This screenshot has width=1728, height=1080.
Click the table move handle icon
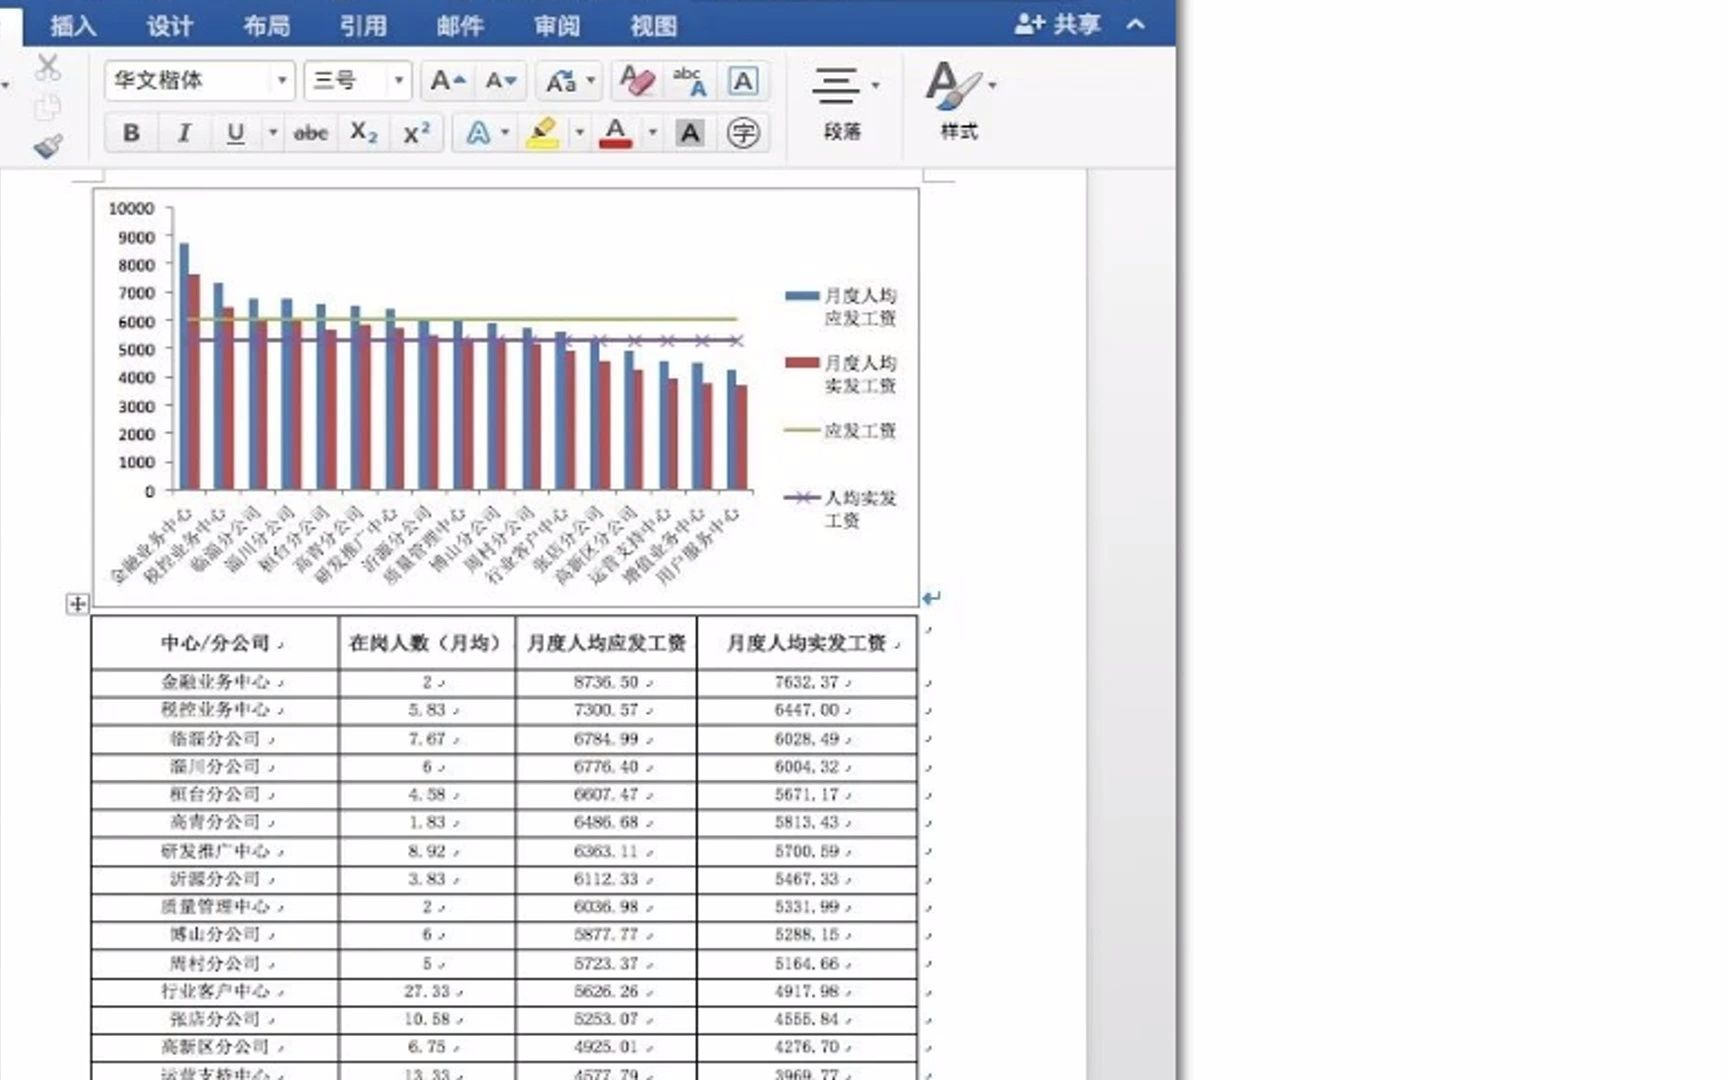77,603
